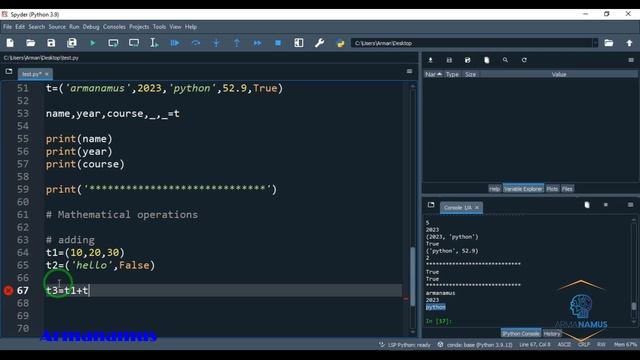
Task: Stop debugging with the blue square
Action: tap(278, 43)
